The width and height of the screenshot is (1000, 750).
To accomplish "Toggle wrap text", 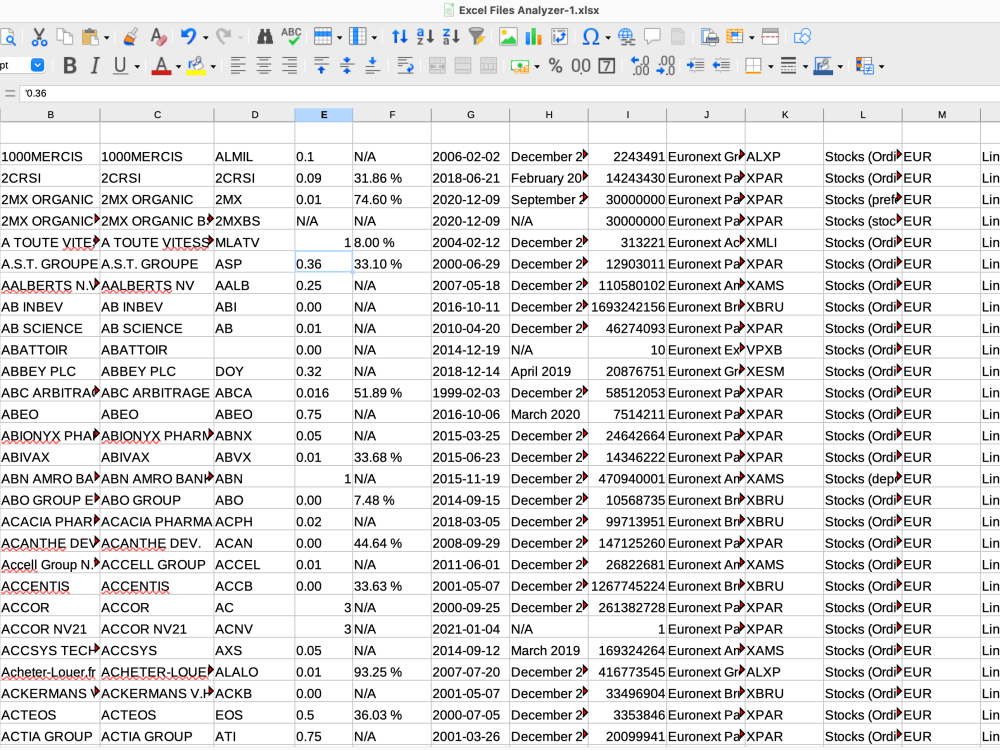I will pyautogui.click(x=405, y=66).
